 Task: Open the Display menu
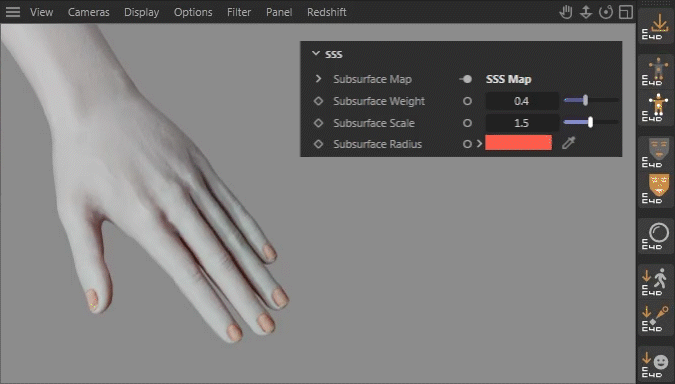click(x=142, y=12)
